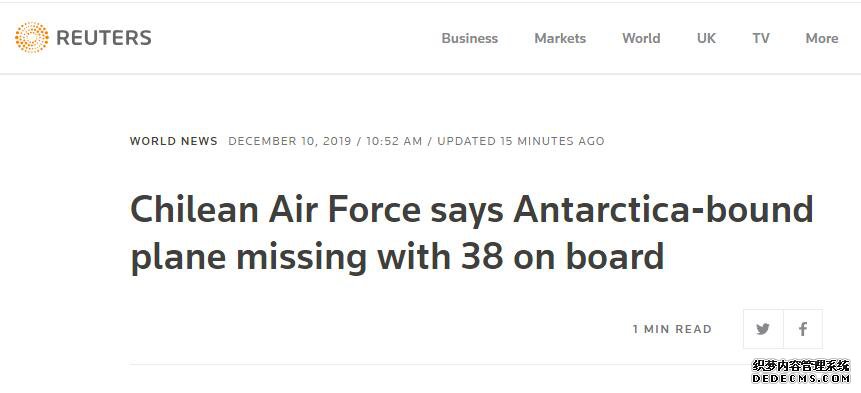Open the Business section
The image size is (861, 393).
pyautogui.click(x=469, y=38)
